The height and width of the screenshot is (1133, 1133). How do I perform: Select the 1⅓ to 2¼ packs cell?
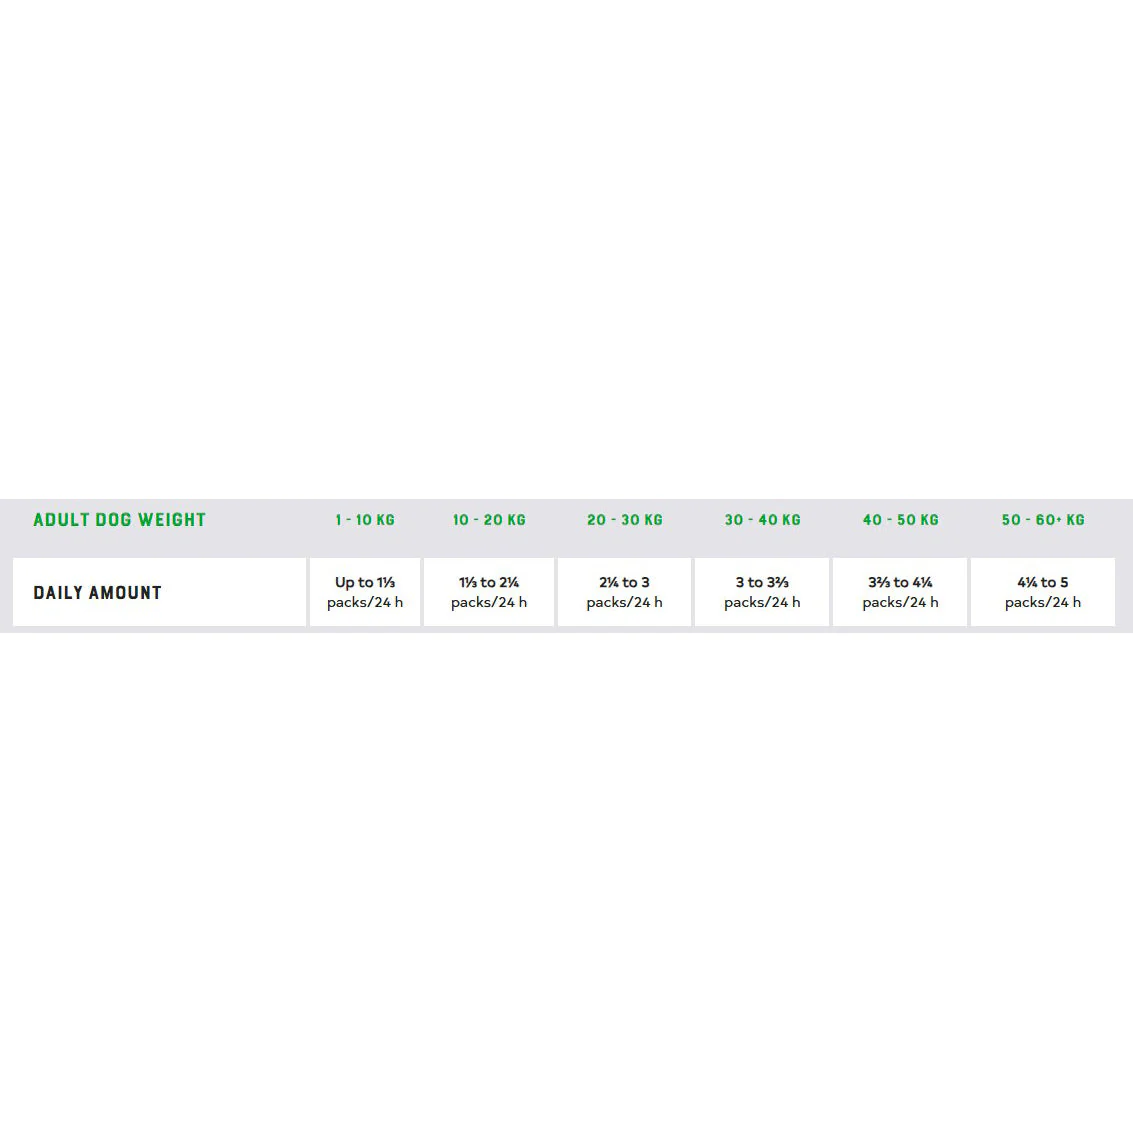[489, 592]
